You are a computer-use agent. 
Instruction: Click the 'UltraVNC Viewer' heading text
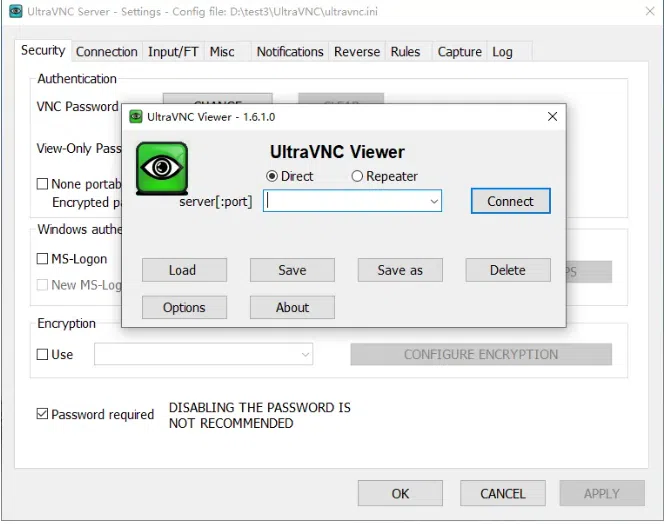pos(337,152)
